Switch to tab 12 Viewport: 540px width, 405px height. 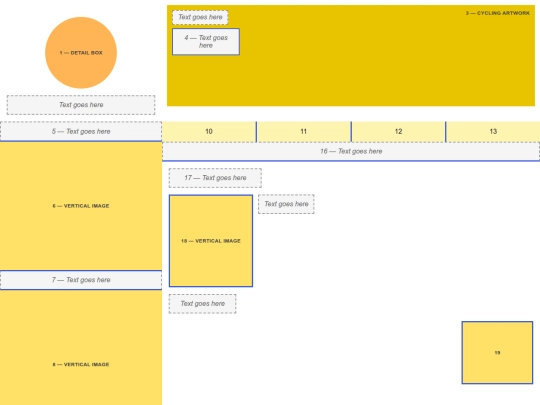[398, 132]
